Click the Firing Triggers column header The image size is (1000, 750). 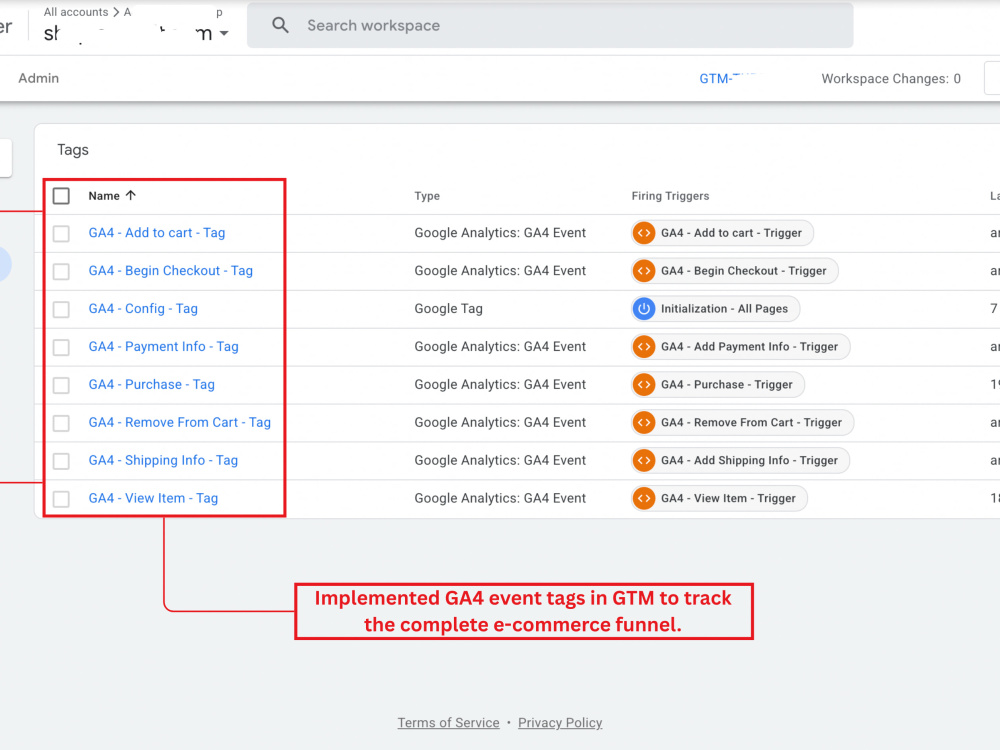pyautogui.click(x=670, y=196)
